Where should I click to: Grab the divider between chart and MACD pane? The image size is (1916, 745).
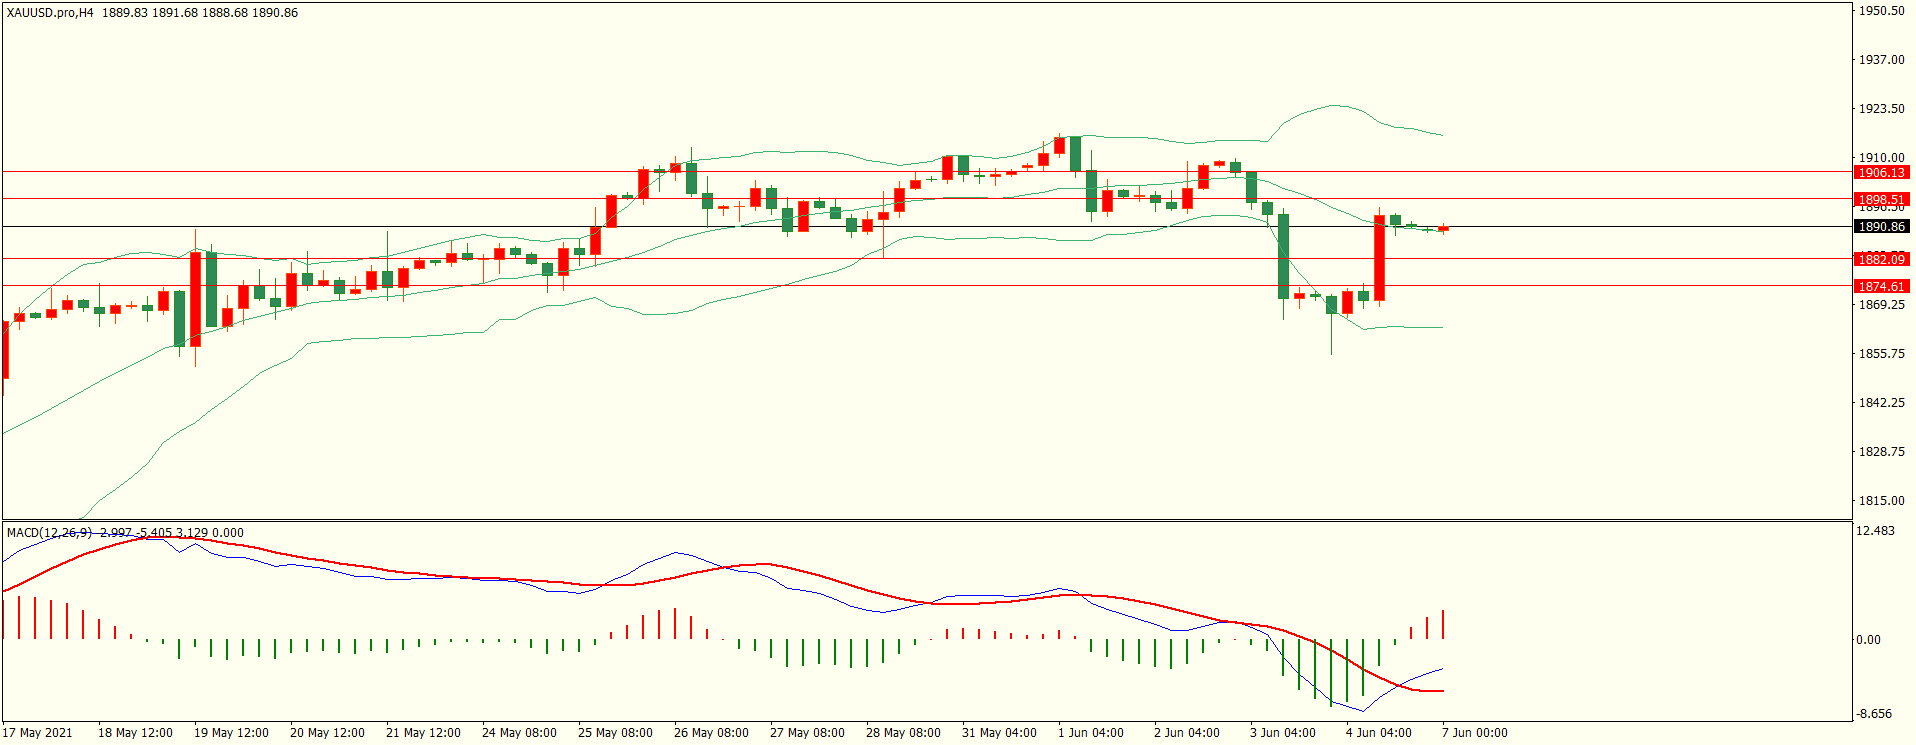coord(926,520)
